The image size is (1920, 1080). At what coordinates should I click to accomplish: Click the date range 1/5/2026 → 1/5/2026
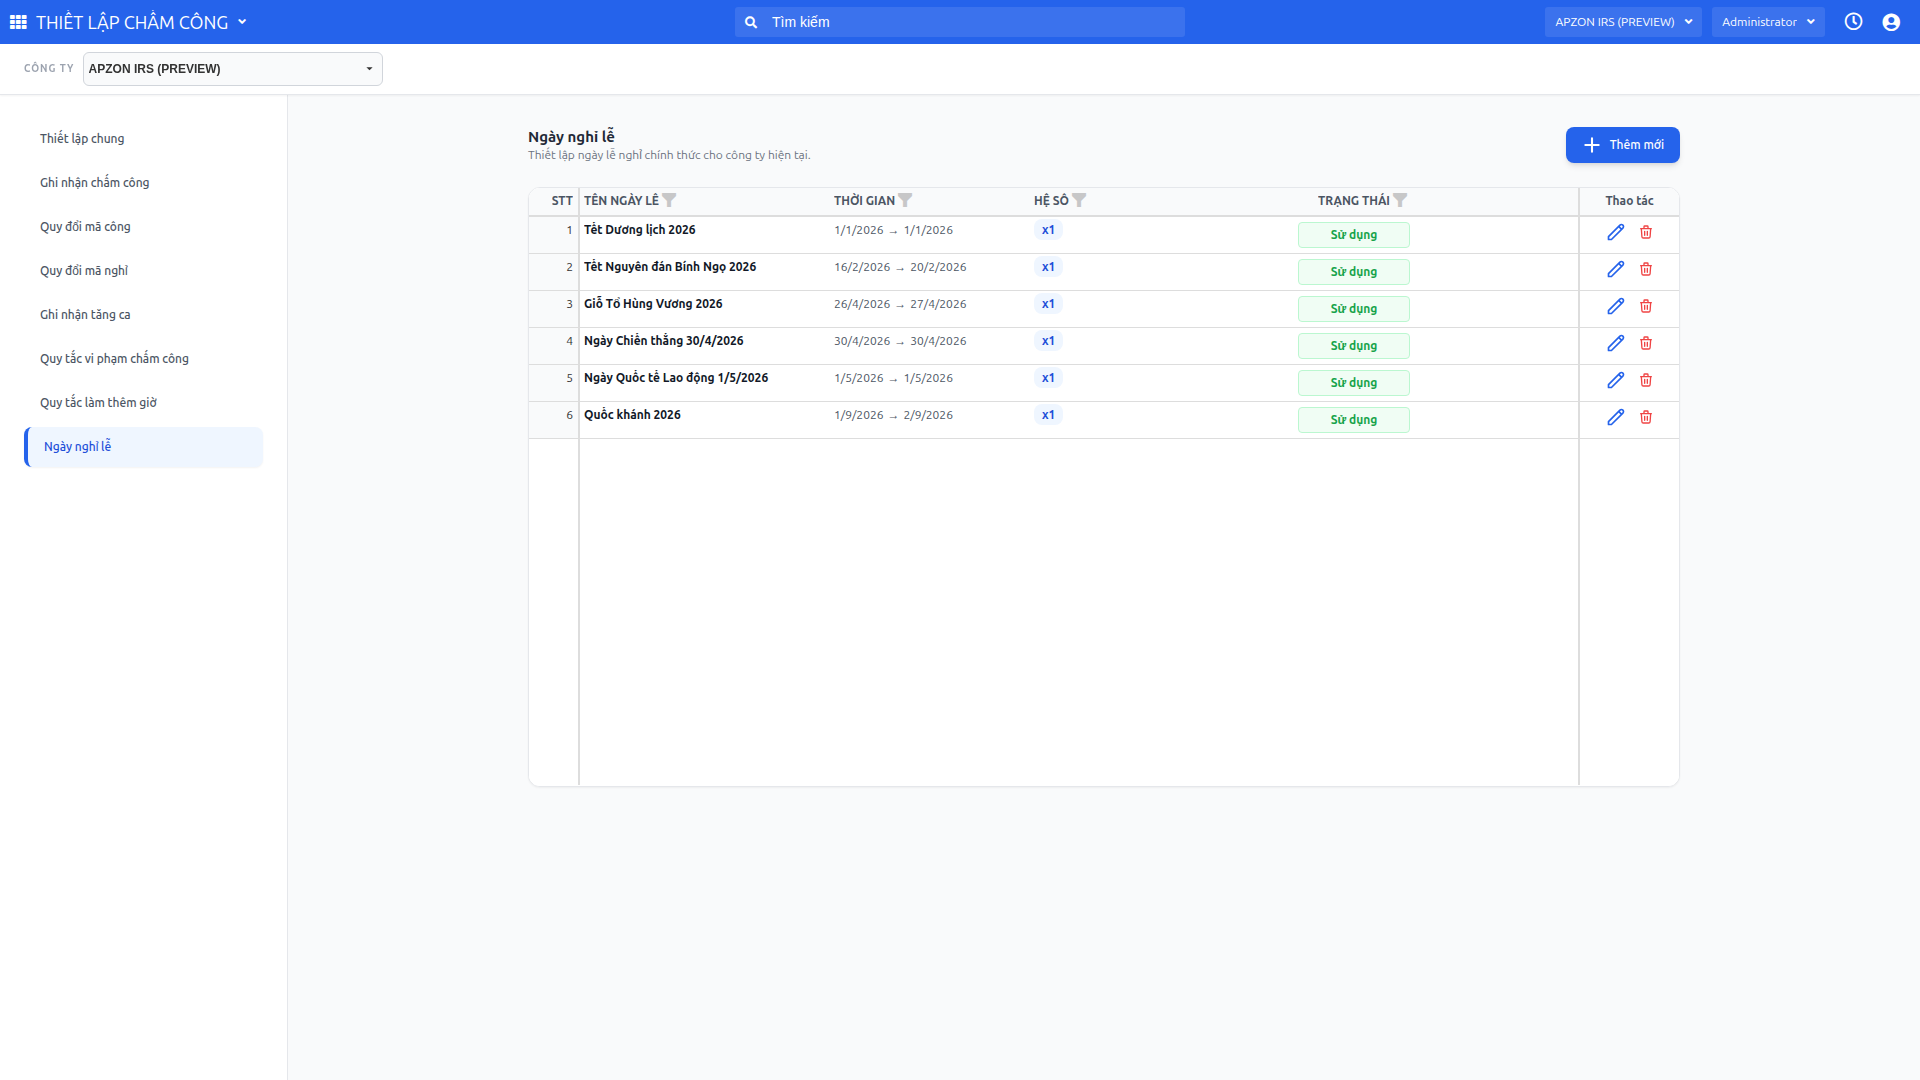[x=893, y=378]
